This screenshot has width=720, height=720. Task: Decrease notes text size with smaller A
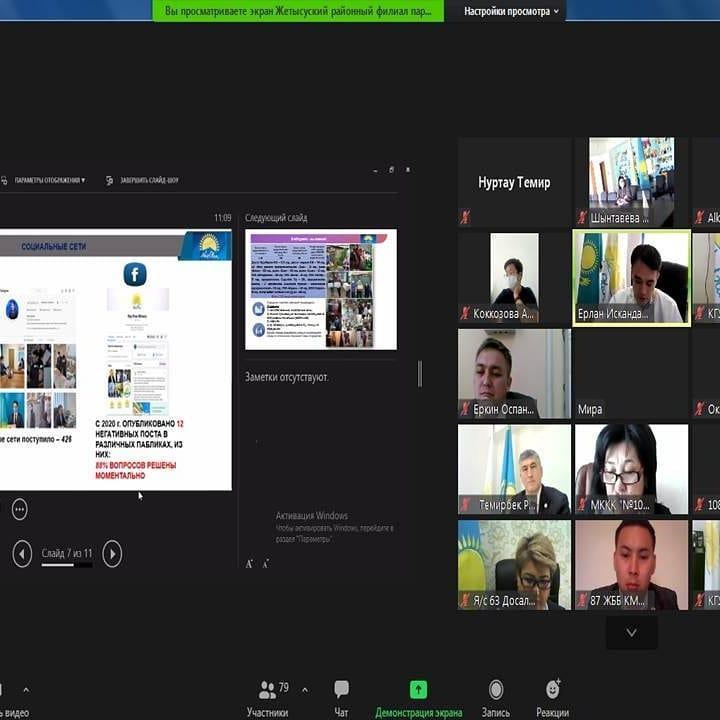(x=265, y=564)
